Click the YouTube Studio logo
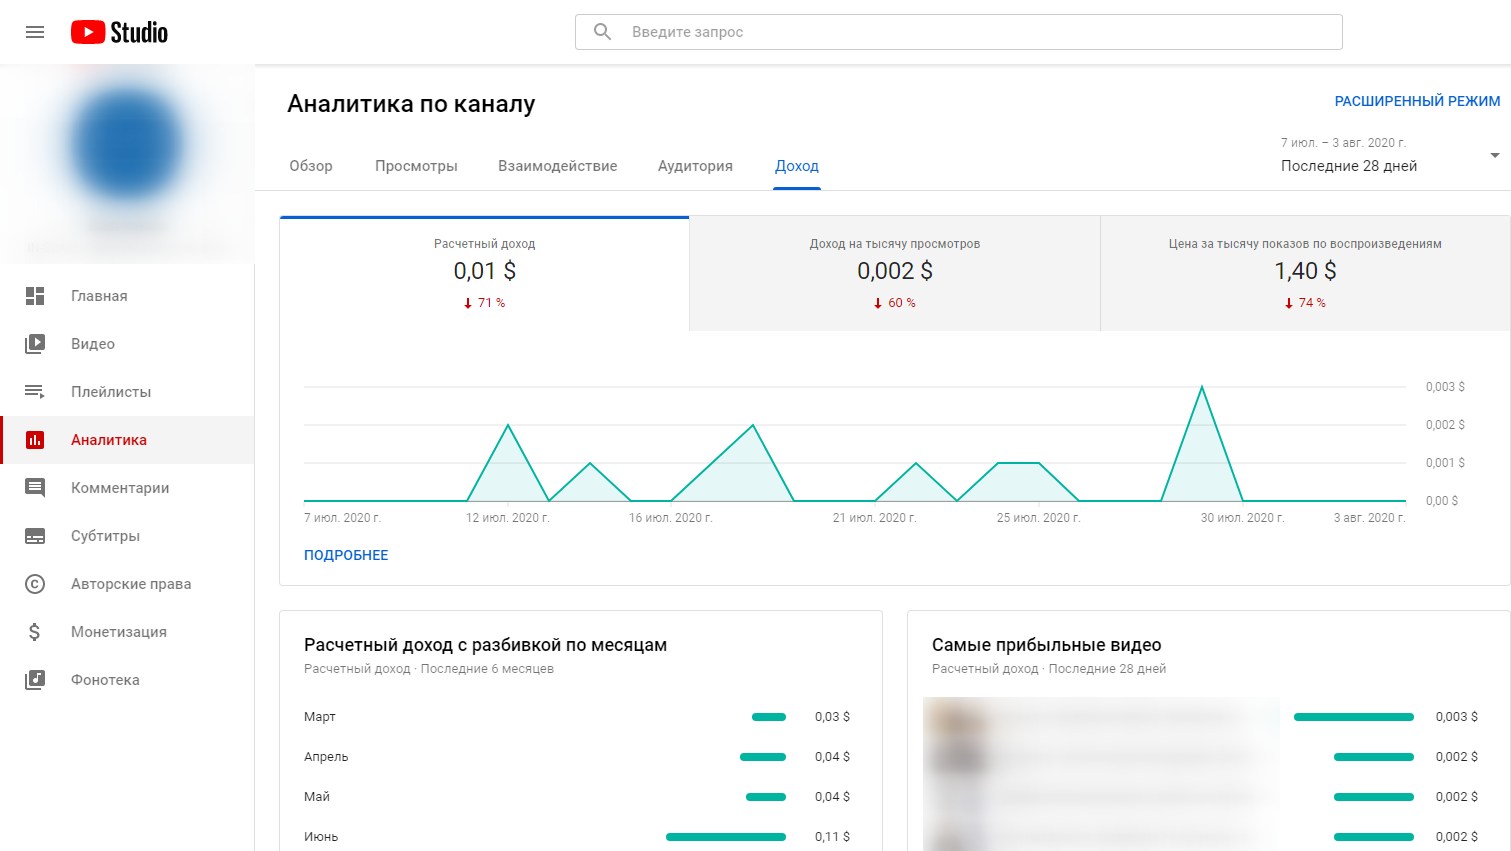 [x=119, y=32]
